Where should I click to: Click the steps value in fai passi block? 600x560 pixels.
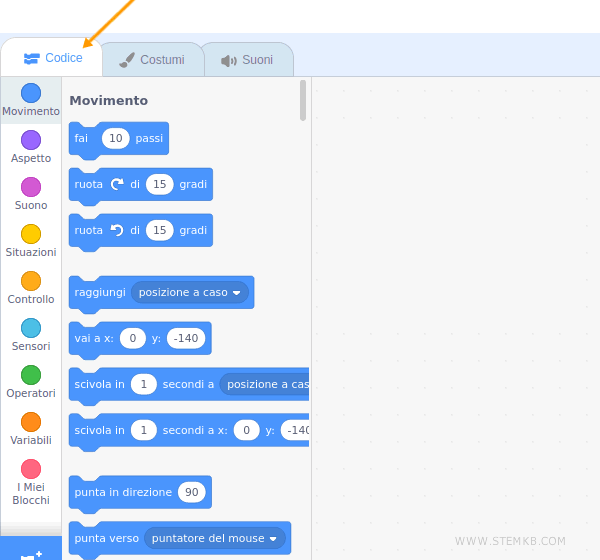(x=116, y=138)
